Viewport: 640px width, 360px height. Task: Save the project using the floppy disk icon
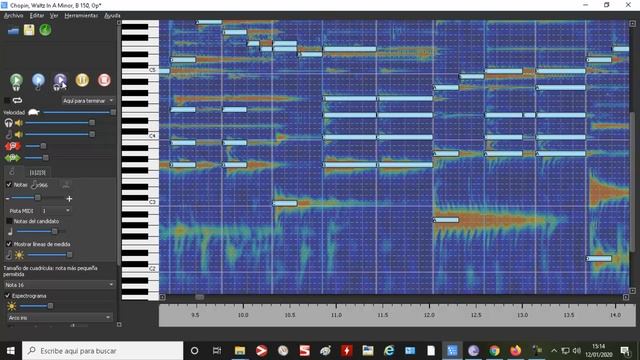pyautogui.click(x=29, y=30)
